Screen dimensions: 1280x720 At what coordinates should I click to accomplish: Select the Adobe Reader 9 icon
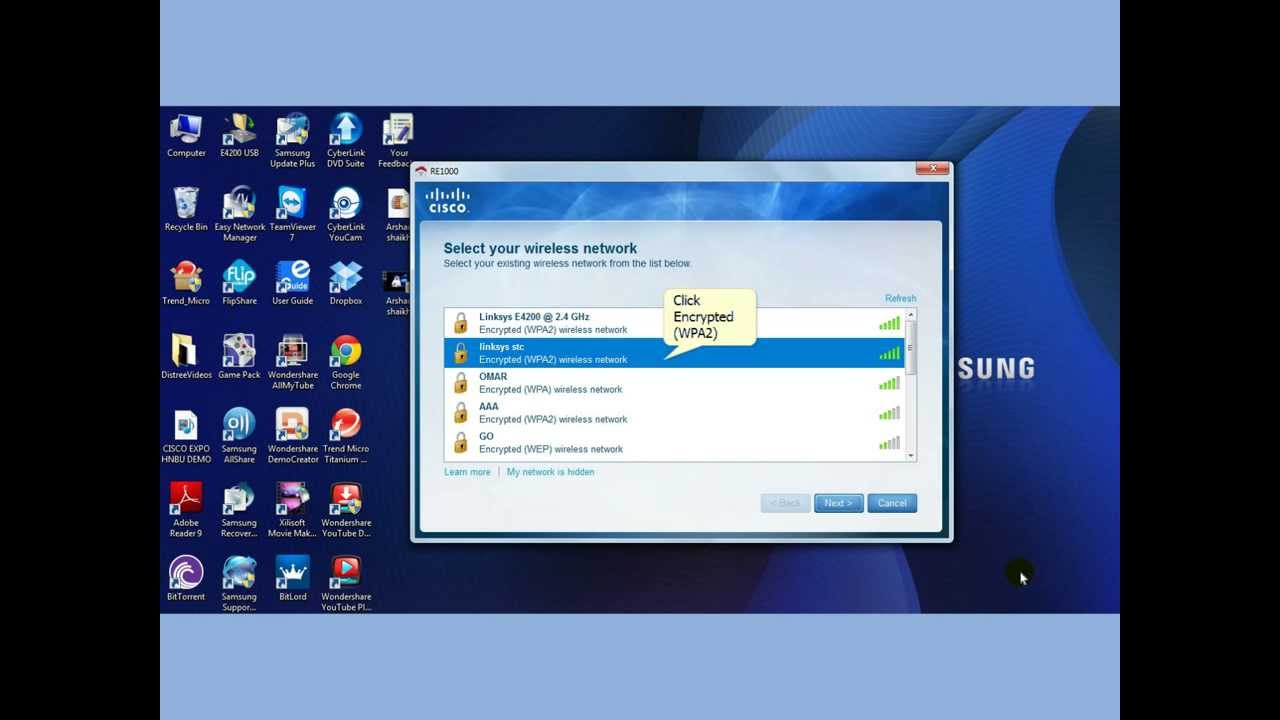[x=186, y=511]
